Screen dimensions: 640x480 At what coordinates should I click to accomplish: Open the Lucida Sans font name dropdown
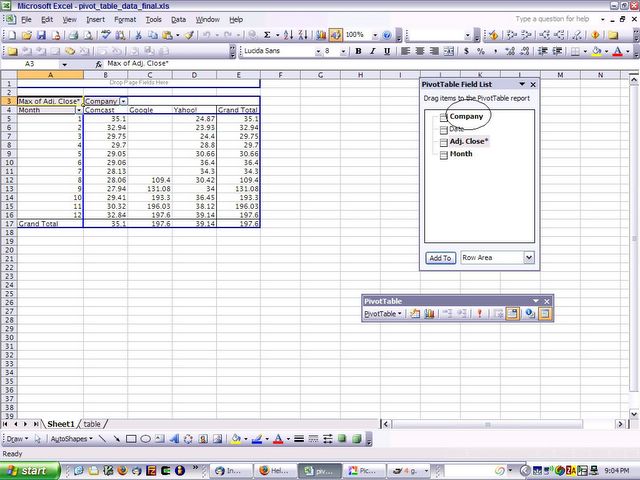tap(318, 51)
